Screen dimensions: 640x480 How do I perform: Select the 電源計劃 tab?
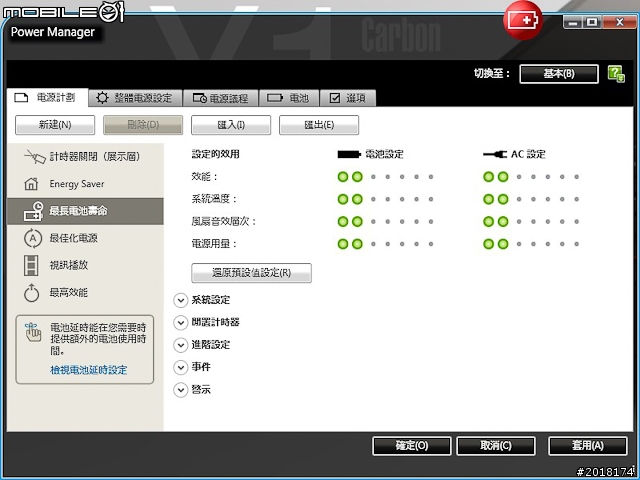(x=47, y=98)
